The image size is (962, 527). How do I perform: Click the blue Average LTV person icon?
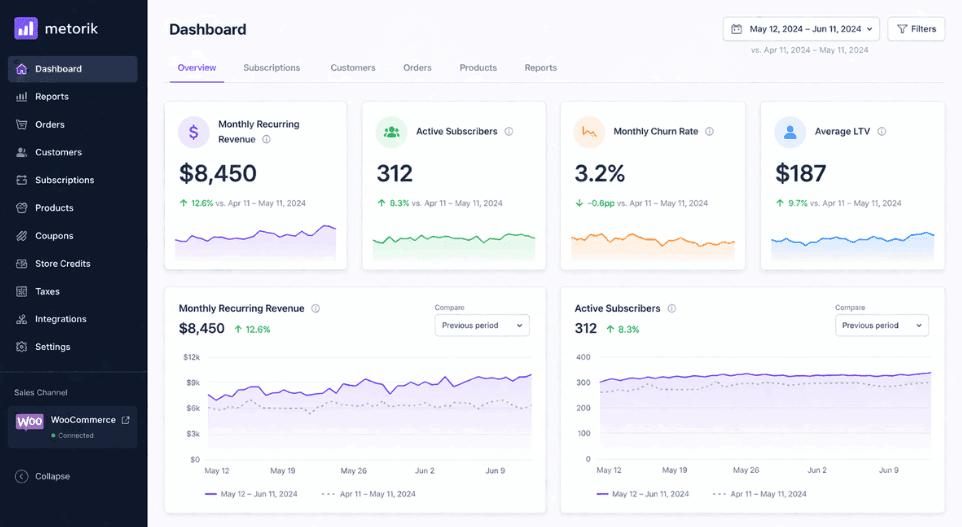point(790,132)
